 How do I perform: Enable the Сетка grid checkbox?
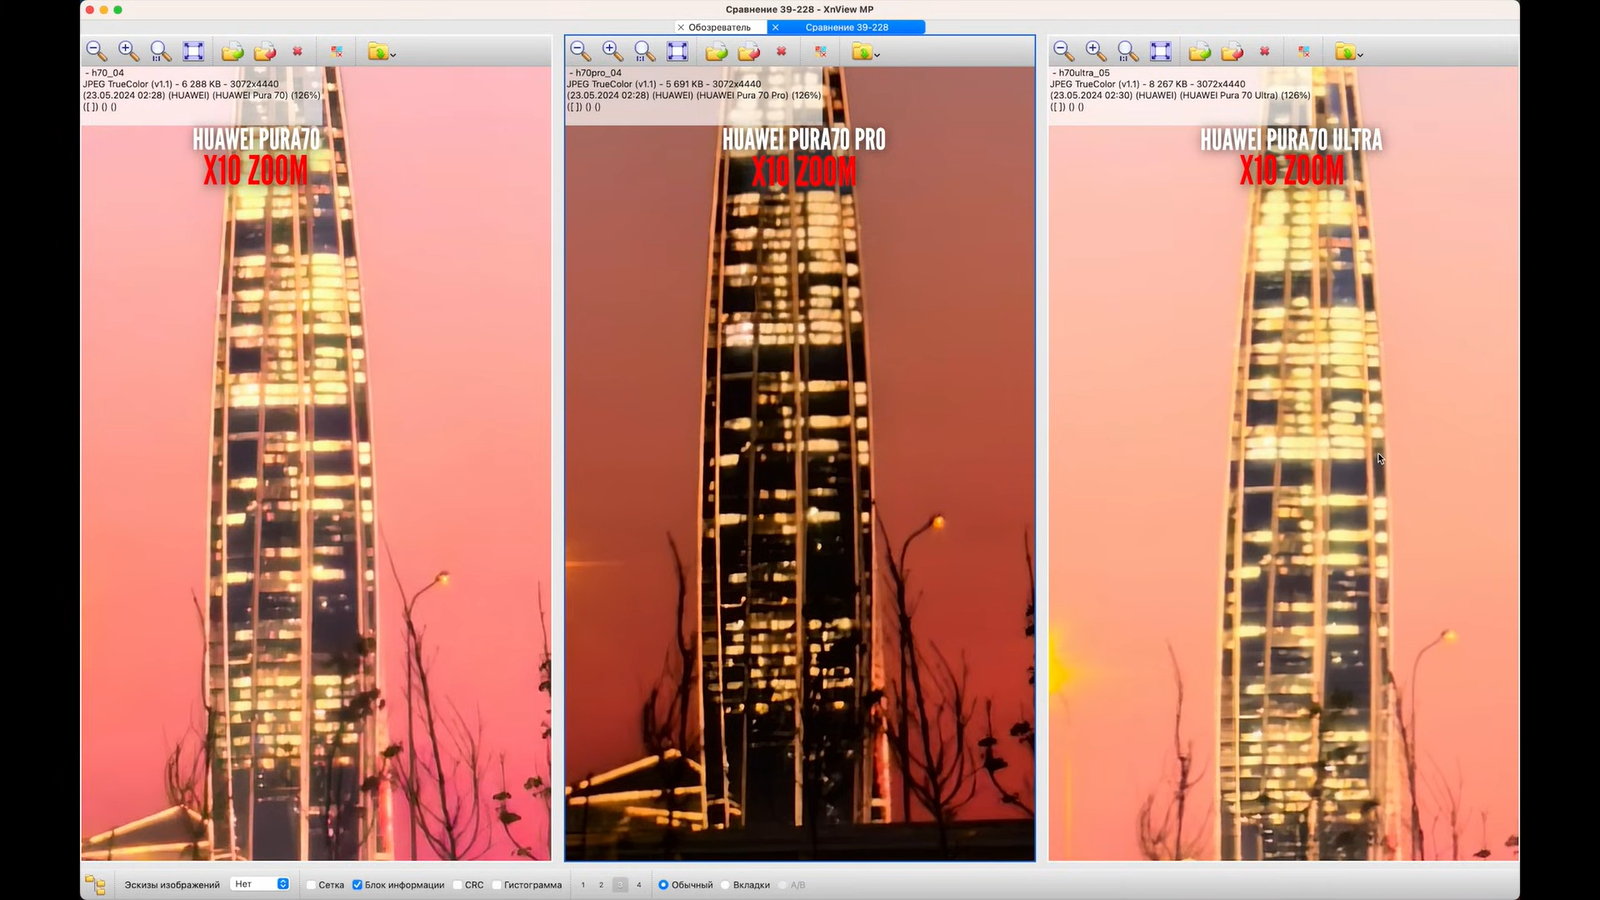(x=311, y=885)
